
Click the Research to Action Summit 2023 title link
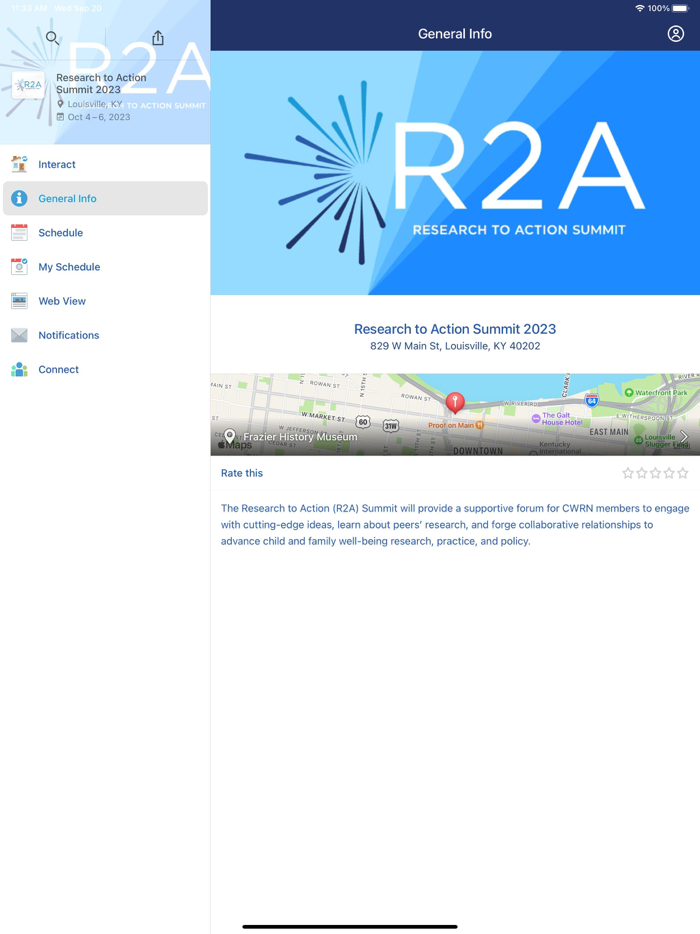[455, 329]
